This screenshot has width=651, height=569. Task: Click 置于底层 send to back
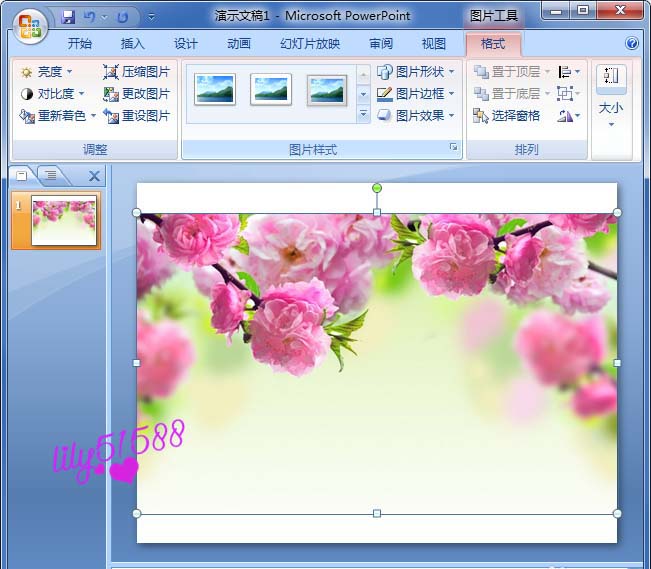tap(507, 94)
